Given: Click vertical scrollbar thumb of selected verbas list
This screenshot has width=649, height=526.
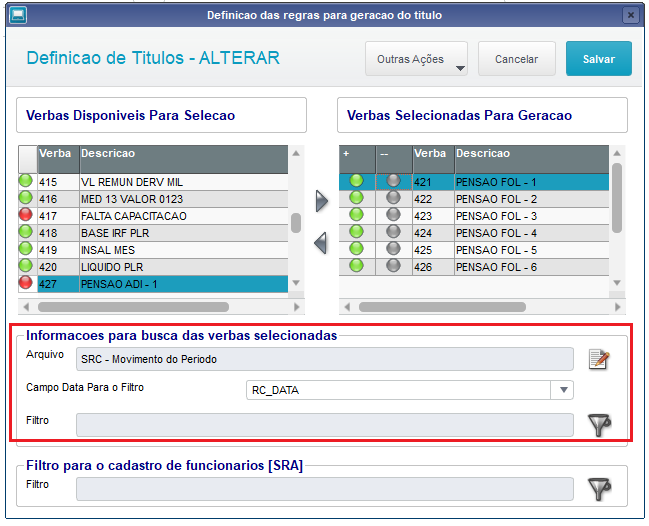Looking at the screenshot, I should pos(617,198).
